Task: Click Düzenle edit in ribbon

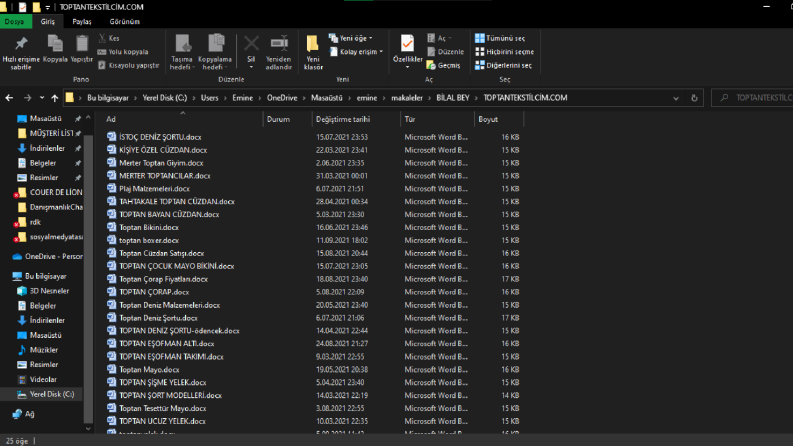Action: (446, 52)
